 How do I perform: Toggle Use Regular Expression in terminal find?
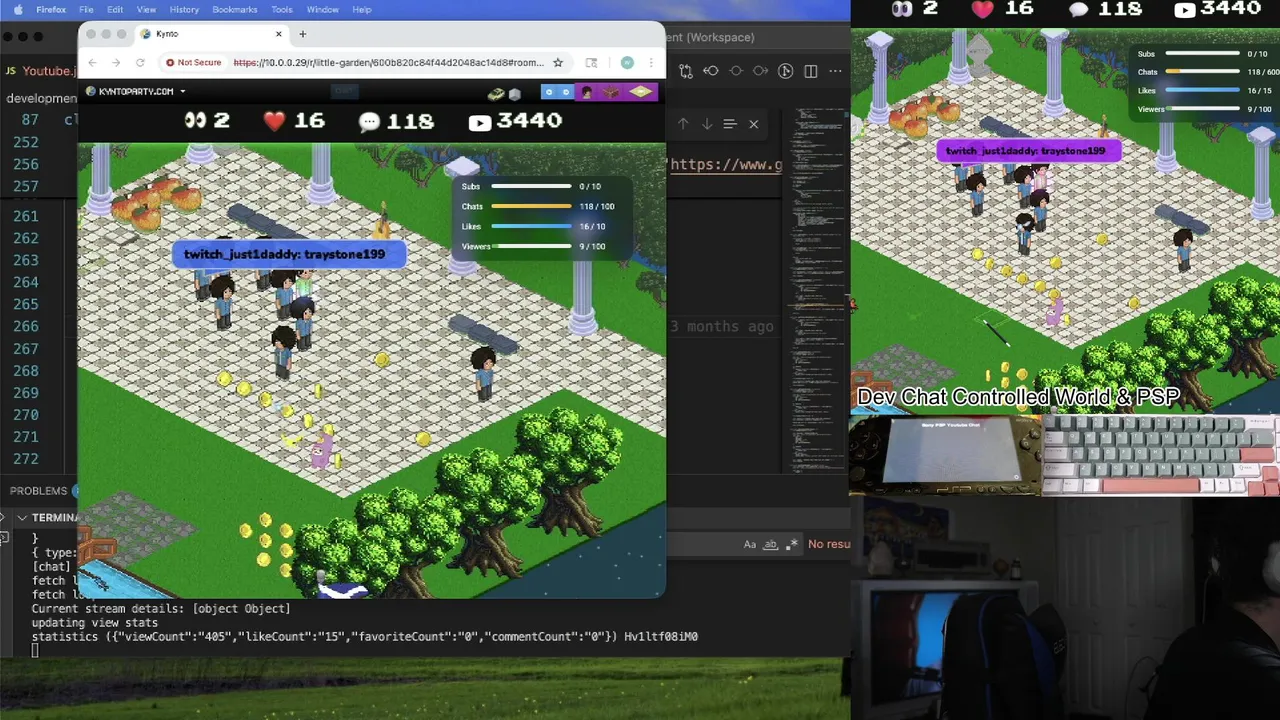click(792, 544)
